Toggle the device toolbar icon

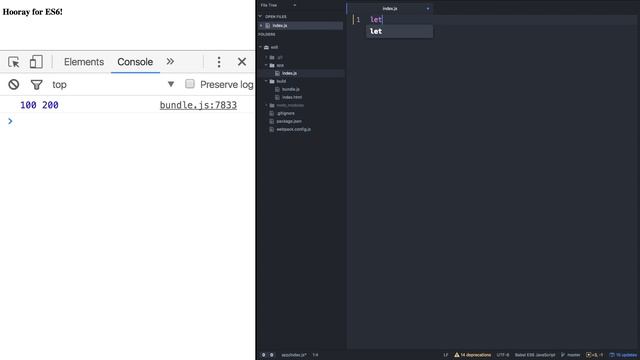(36, 62)
